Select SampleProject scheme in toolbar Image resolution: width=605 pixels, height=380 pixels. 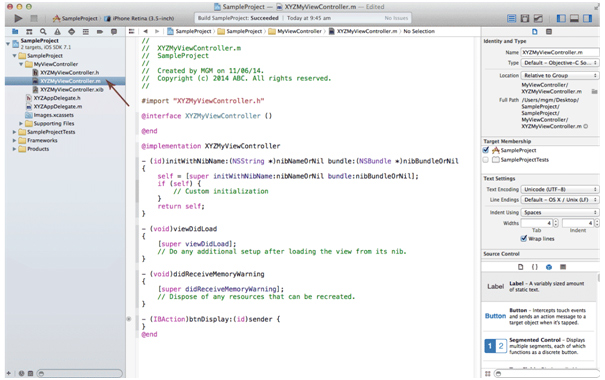[75, 18]
